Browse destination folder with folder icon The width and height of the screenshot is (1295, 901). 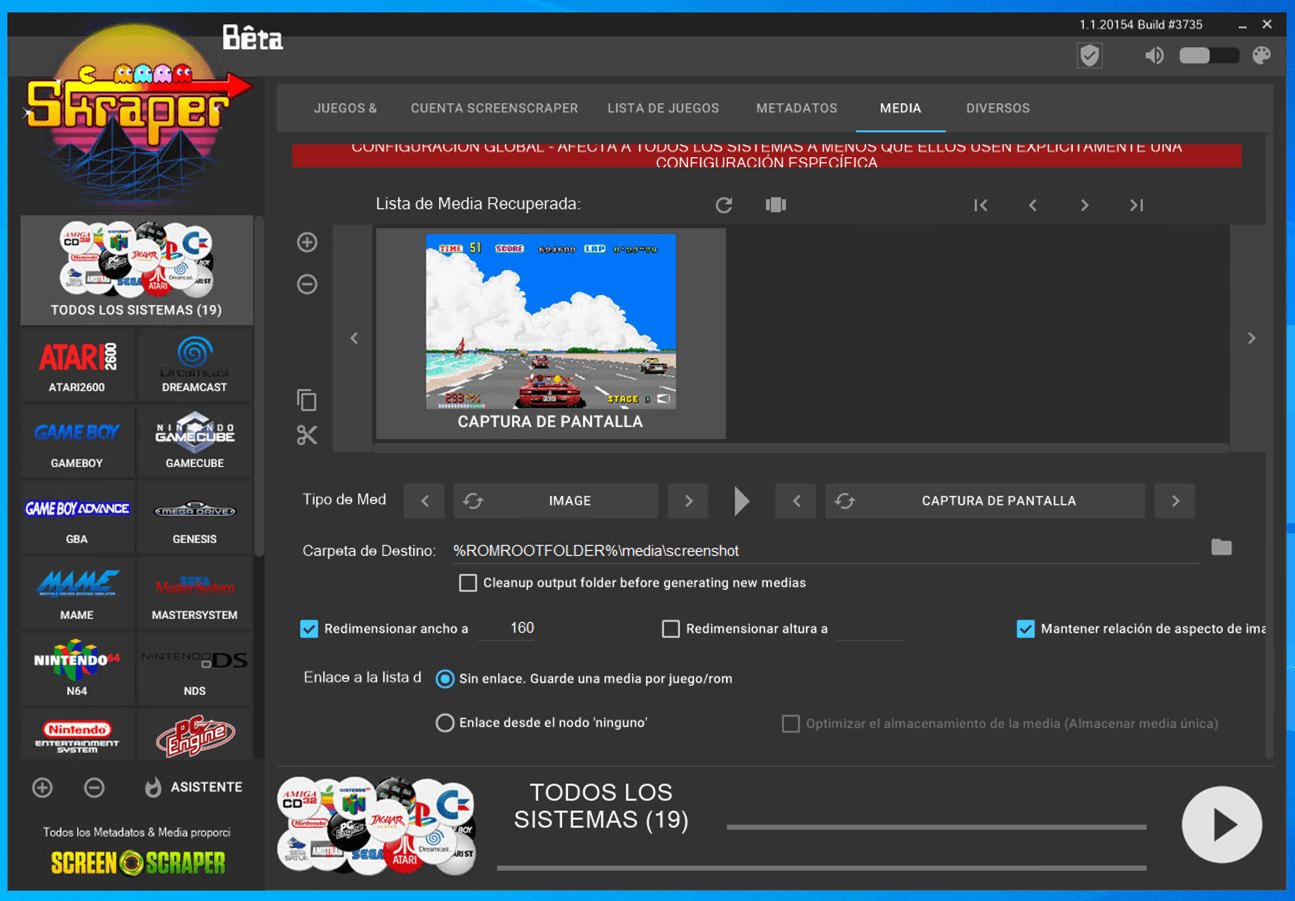[x=1221, y=547]
